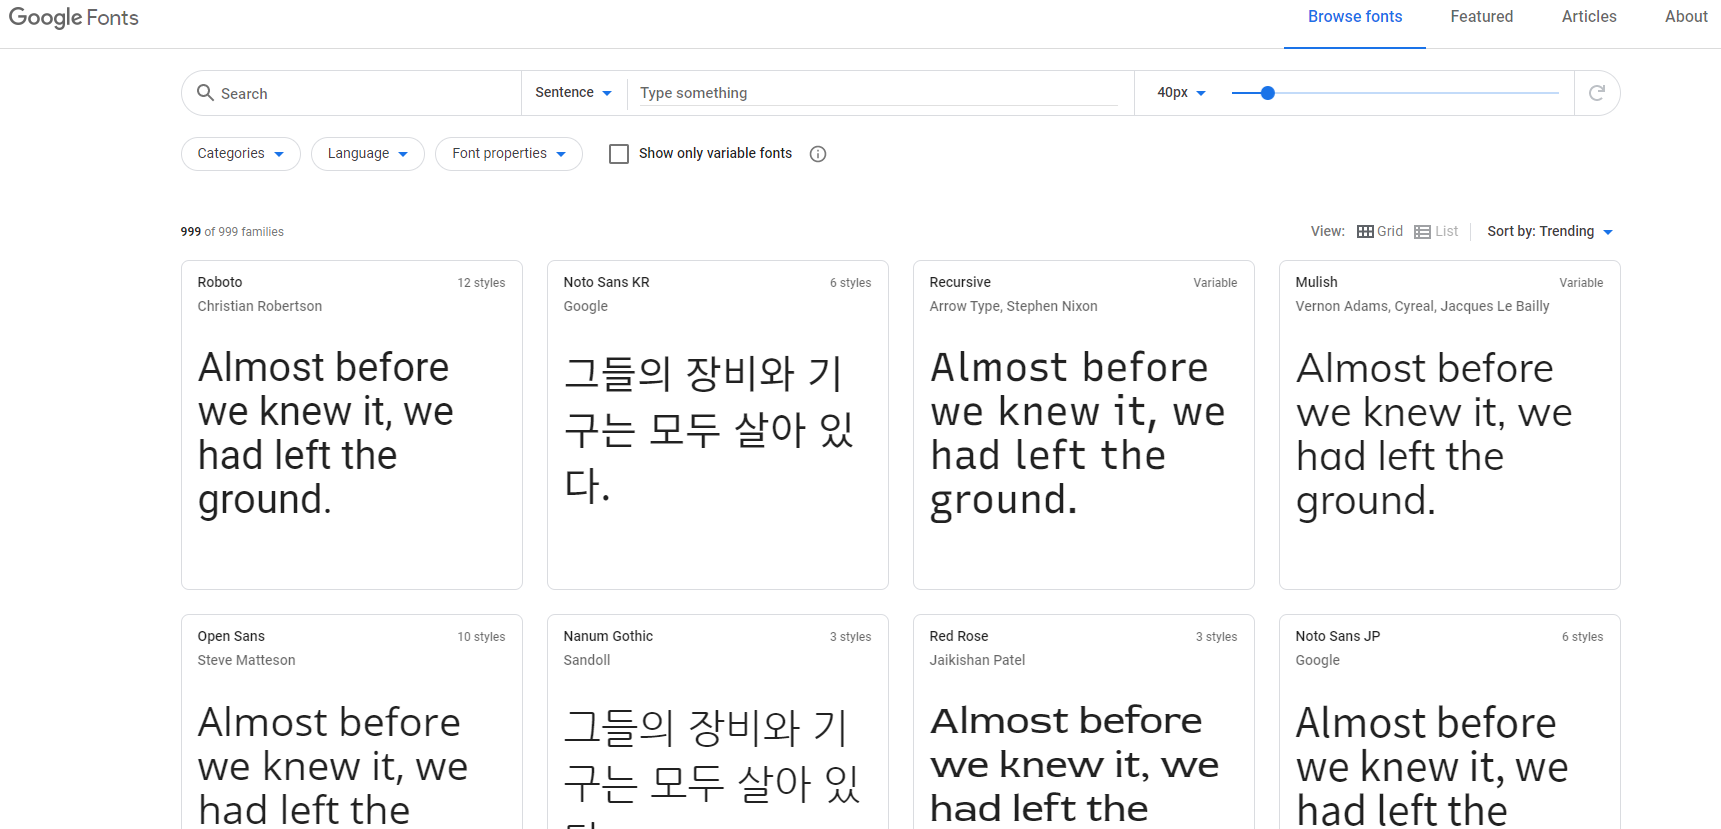Click the Christian Robertson author text
1721x829 pixels.
click(x=260, y=306)
